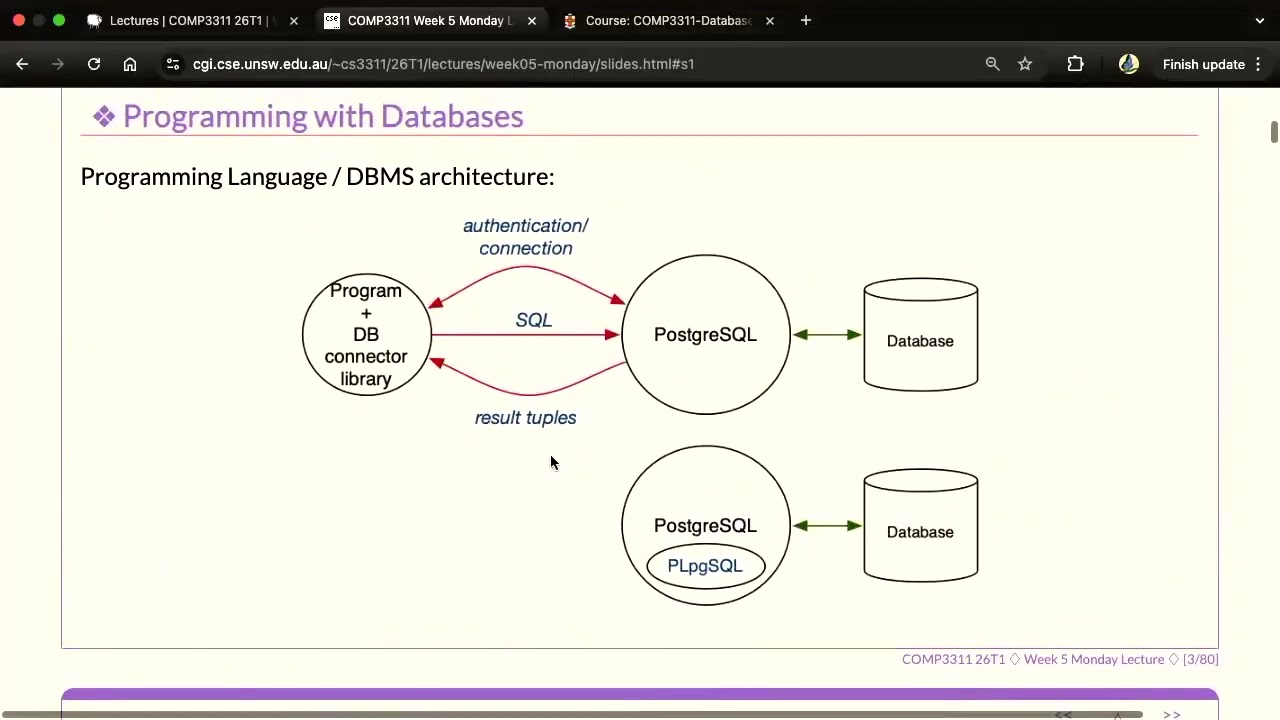Click the "Program + DB connector library" node
This screenshot has height=720, width=1280.
coord(366,335)
